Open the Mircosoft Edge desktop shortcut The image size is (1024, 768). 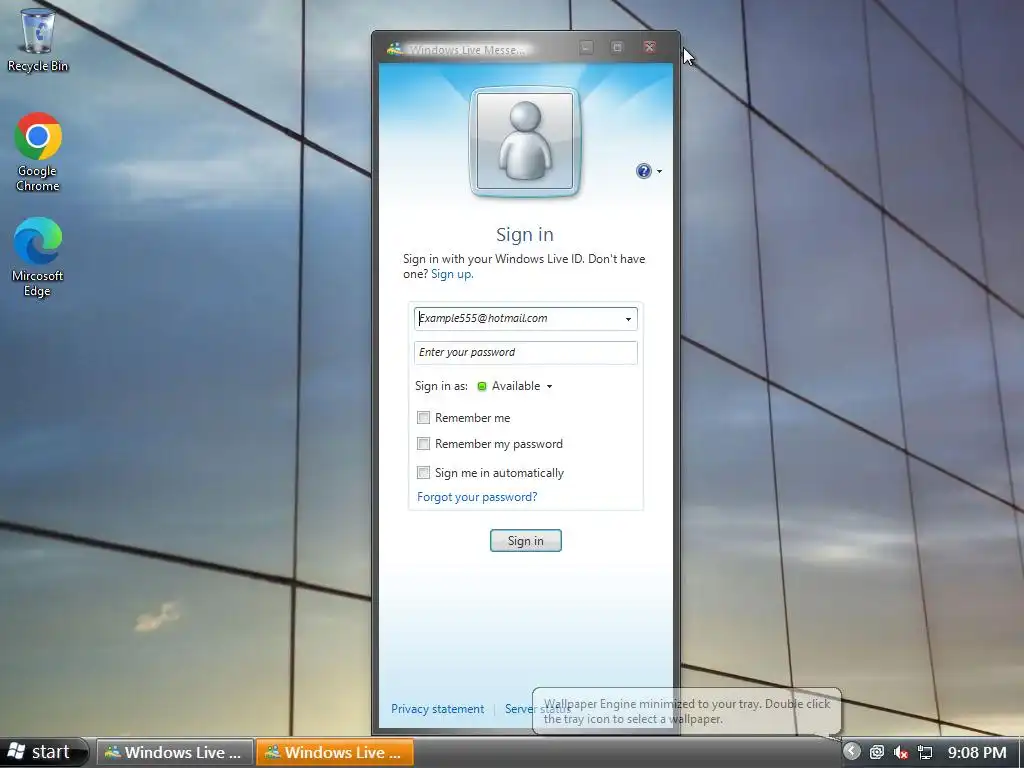(x=37, y=257)
